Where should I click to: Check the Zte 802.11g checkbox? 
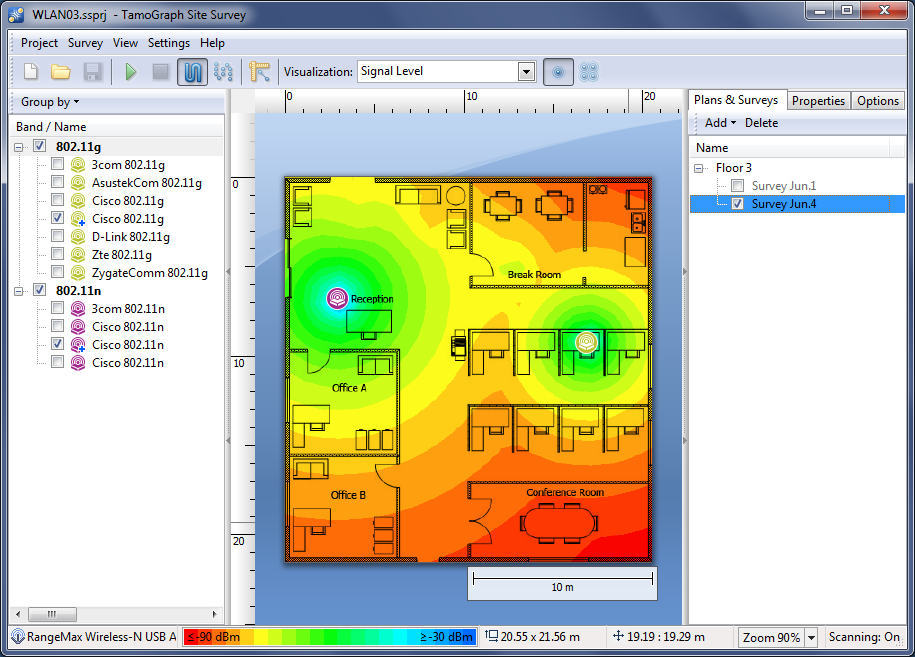(x=57, y=254)
